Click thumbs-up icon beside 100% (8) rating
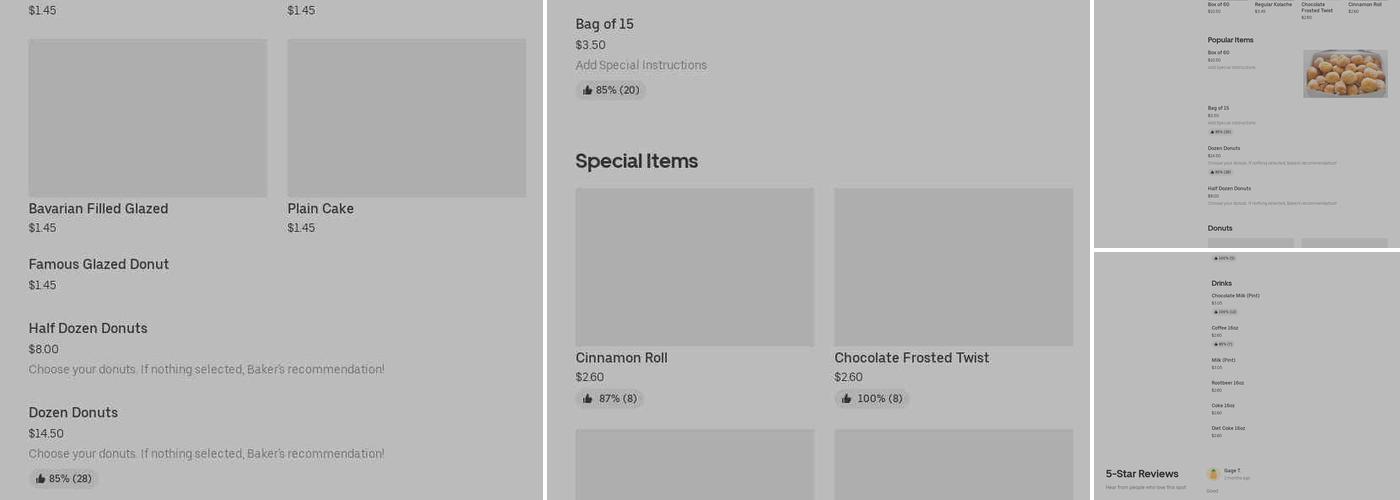 pos(846,399)
